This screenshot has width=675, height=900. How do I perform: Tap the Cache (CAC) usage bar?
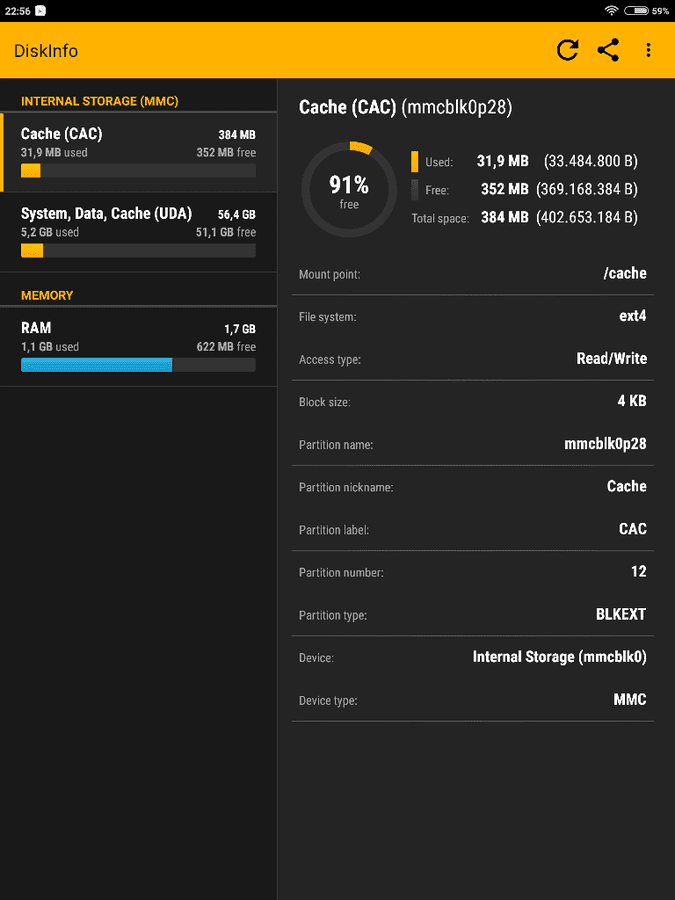coord(138,170)
